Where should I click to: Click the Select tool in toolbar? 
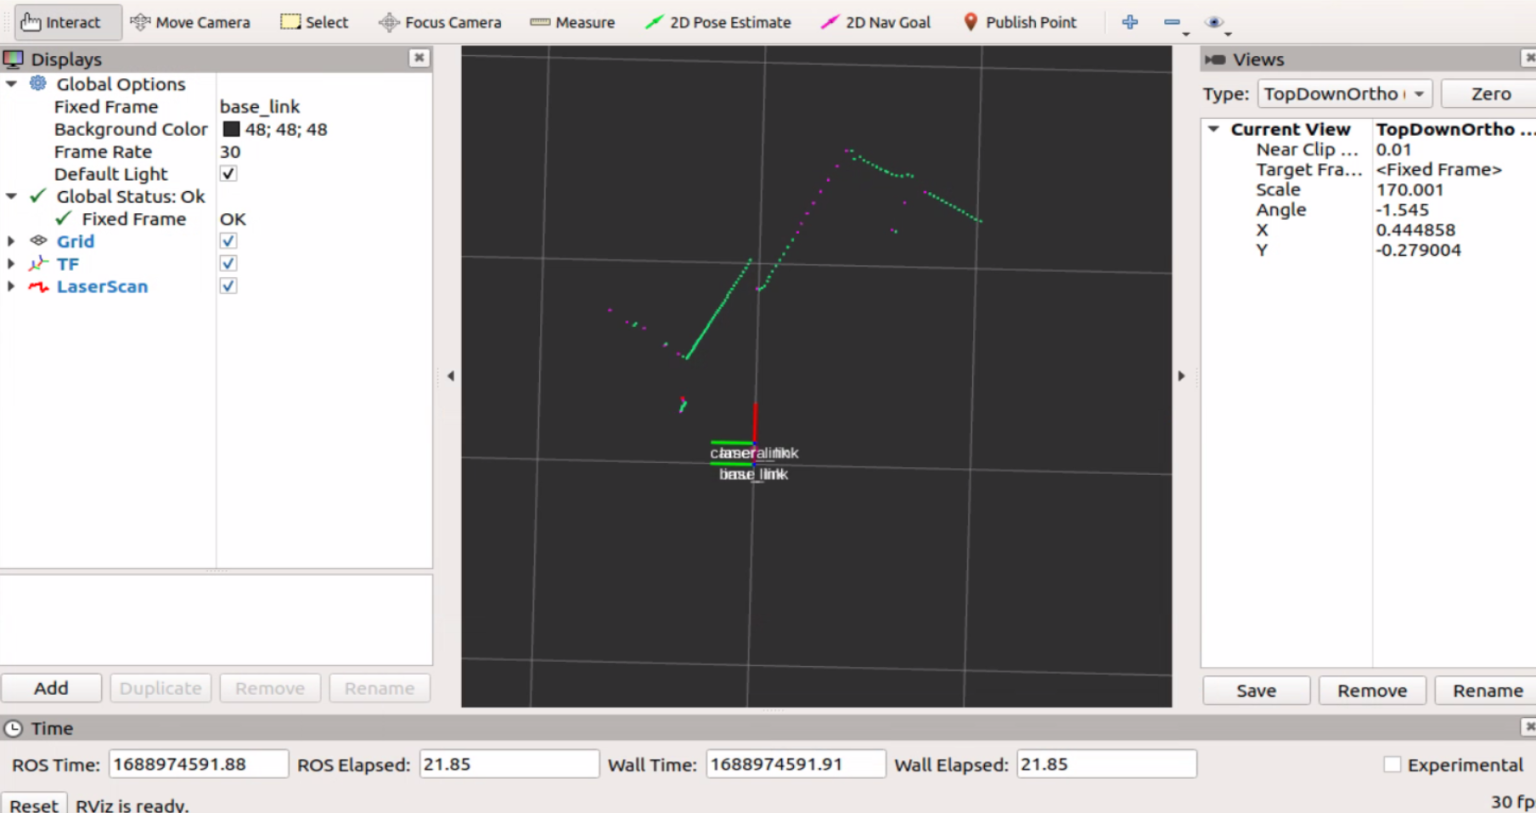[315, 22]
